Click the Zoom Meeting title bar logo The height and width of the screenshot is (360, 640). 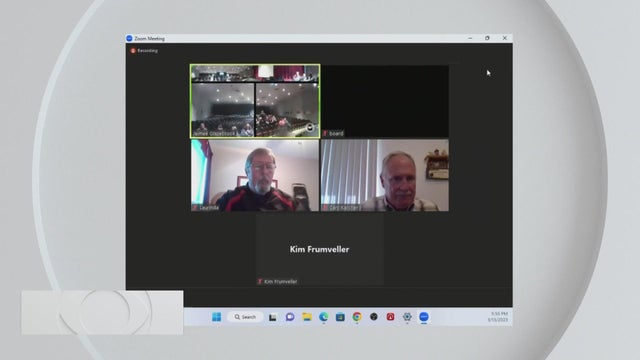[x=129, y=38]
